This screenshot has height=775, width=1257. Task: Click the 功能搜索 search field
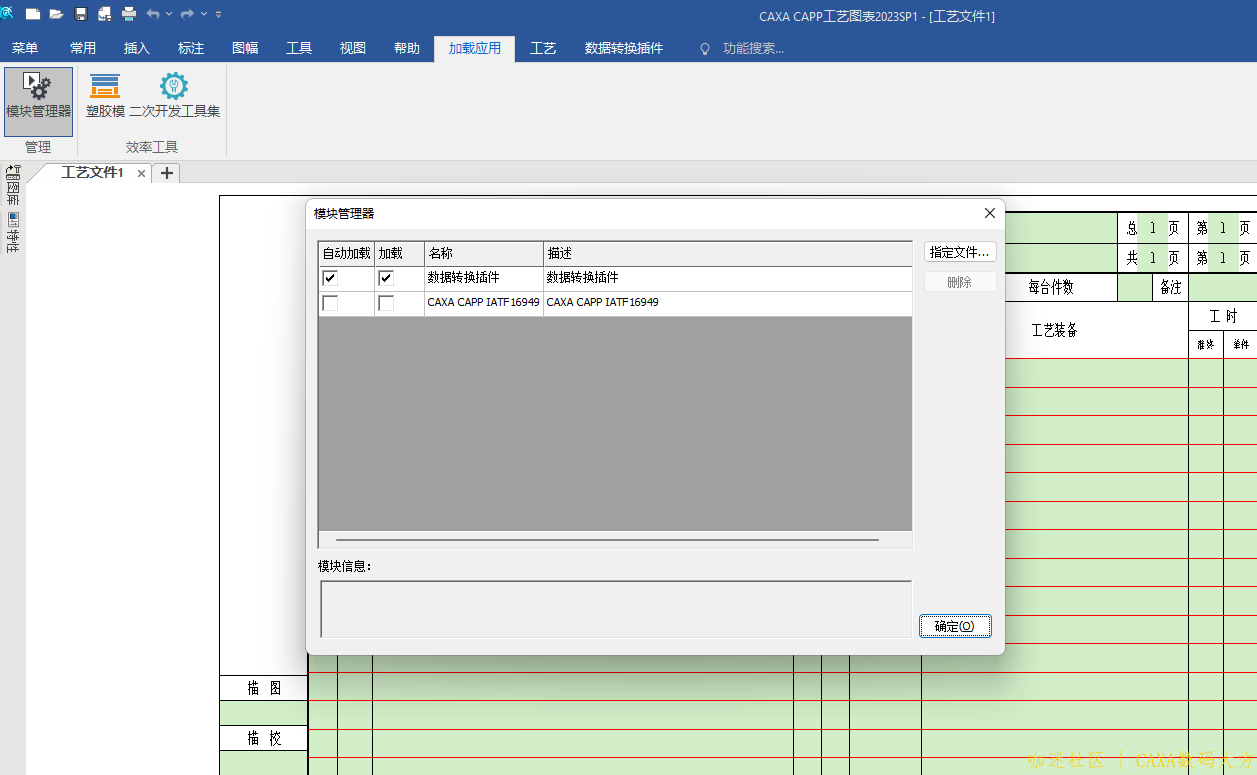[753, 48]
